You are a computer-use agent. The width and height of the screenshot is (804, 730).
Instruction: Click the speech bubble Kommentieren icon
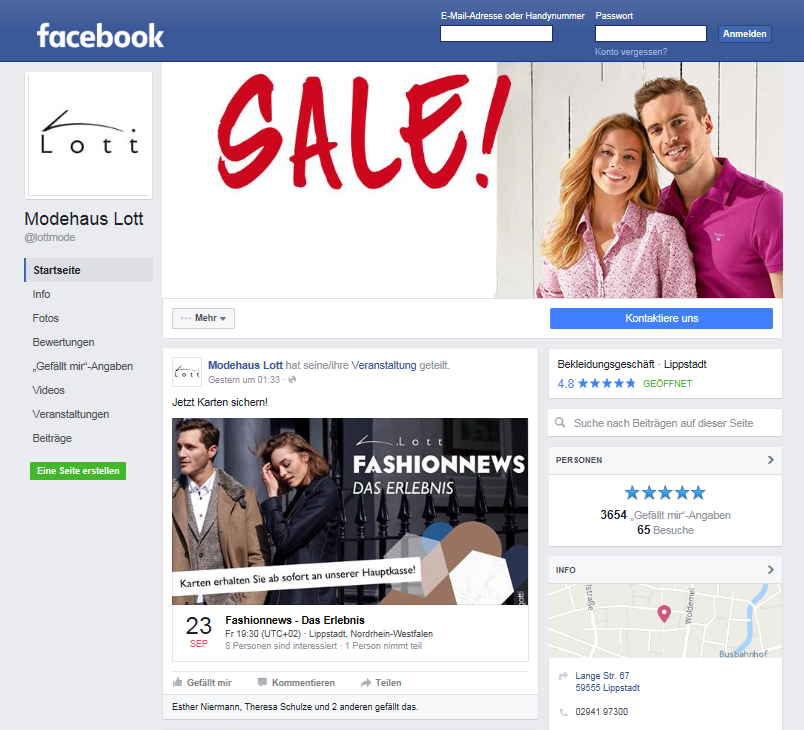[x=262, y=682]
